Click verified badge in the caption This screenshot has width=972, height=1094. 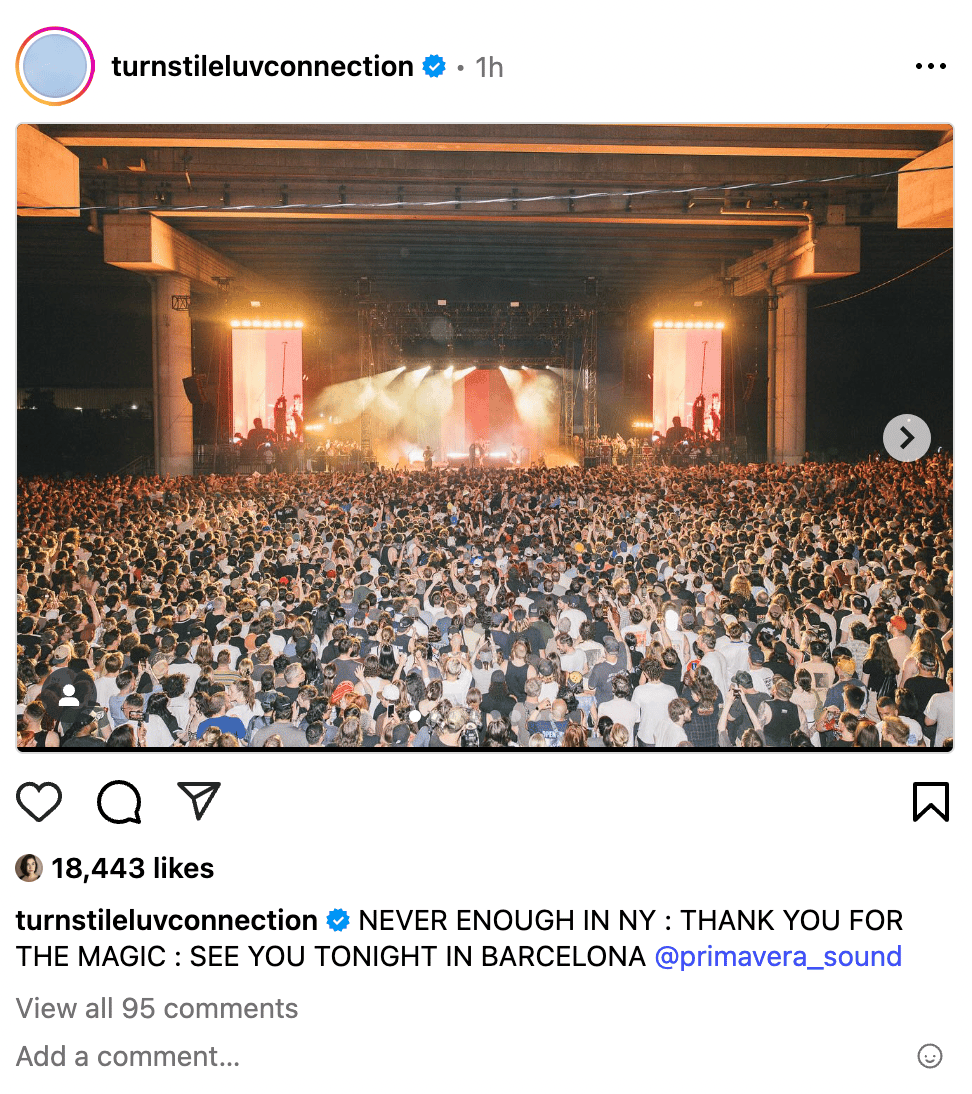click(x=338, y=920)
